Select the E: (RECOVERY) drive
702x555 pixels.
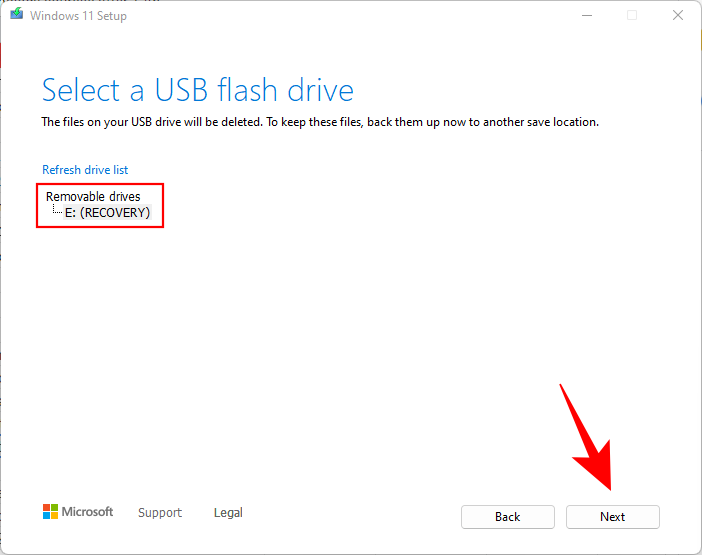click(107, 213)
